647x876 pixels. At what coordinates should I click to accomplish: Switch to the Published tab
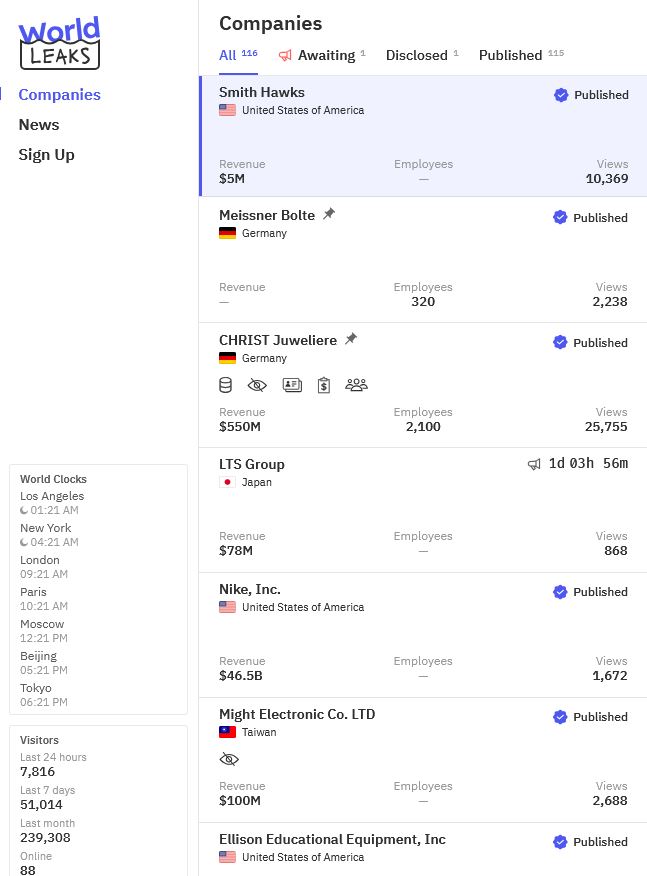pos(510,55)
